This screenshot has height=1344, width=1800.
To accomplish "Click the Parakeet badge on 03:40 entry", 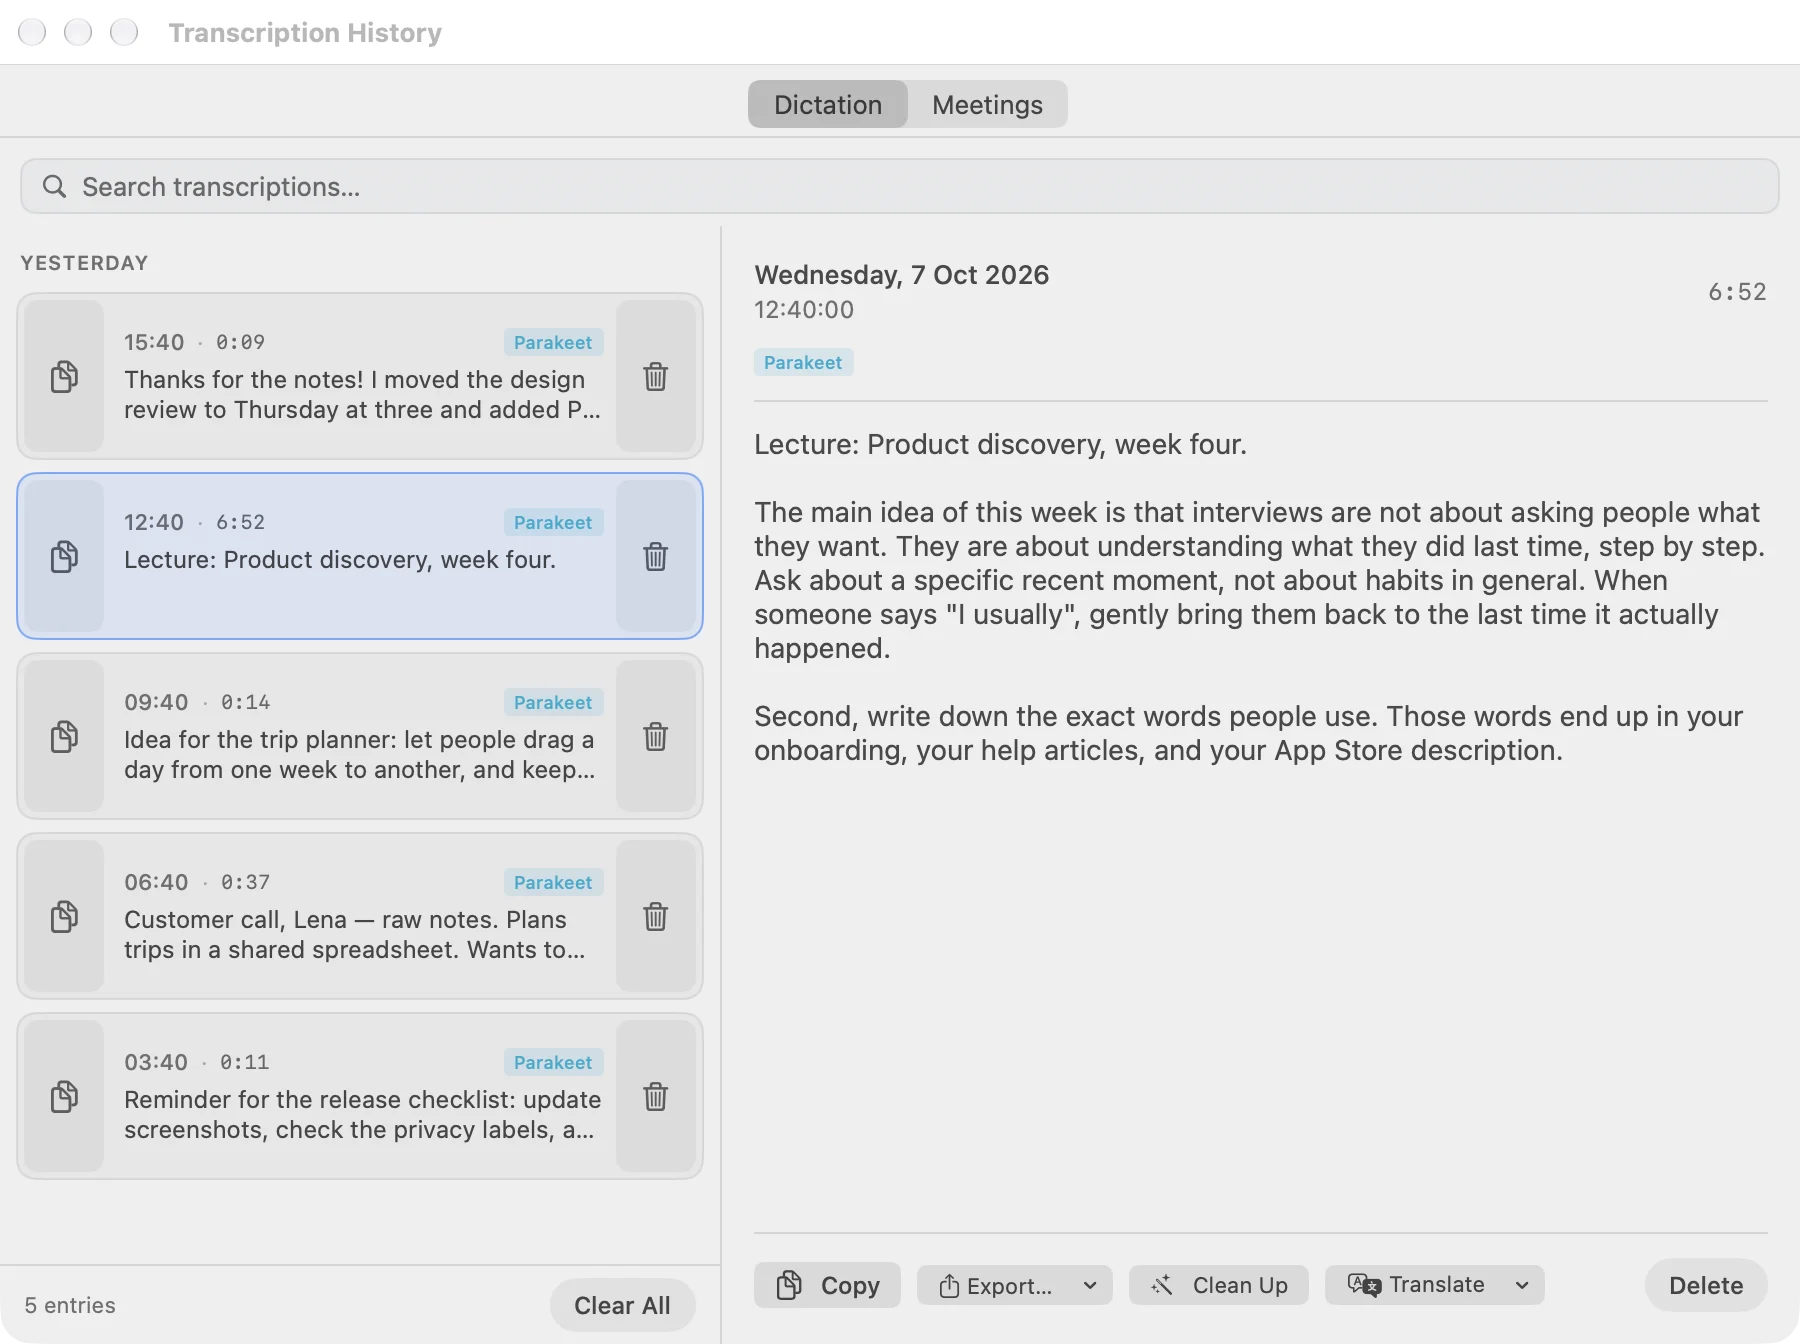I will point(553,1062).
